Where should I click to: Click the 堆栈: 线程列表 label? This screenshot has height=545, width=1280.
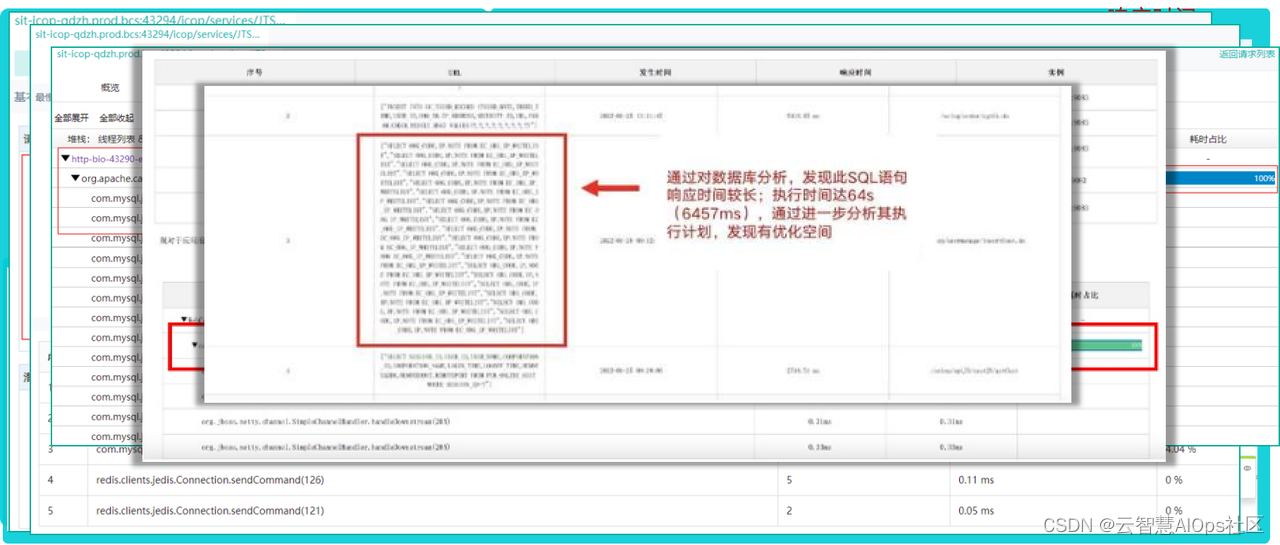[x=104, y=138]
